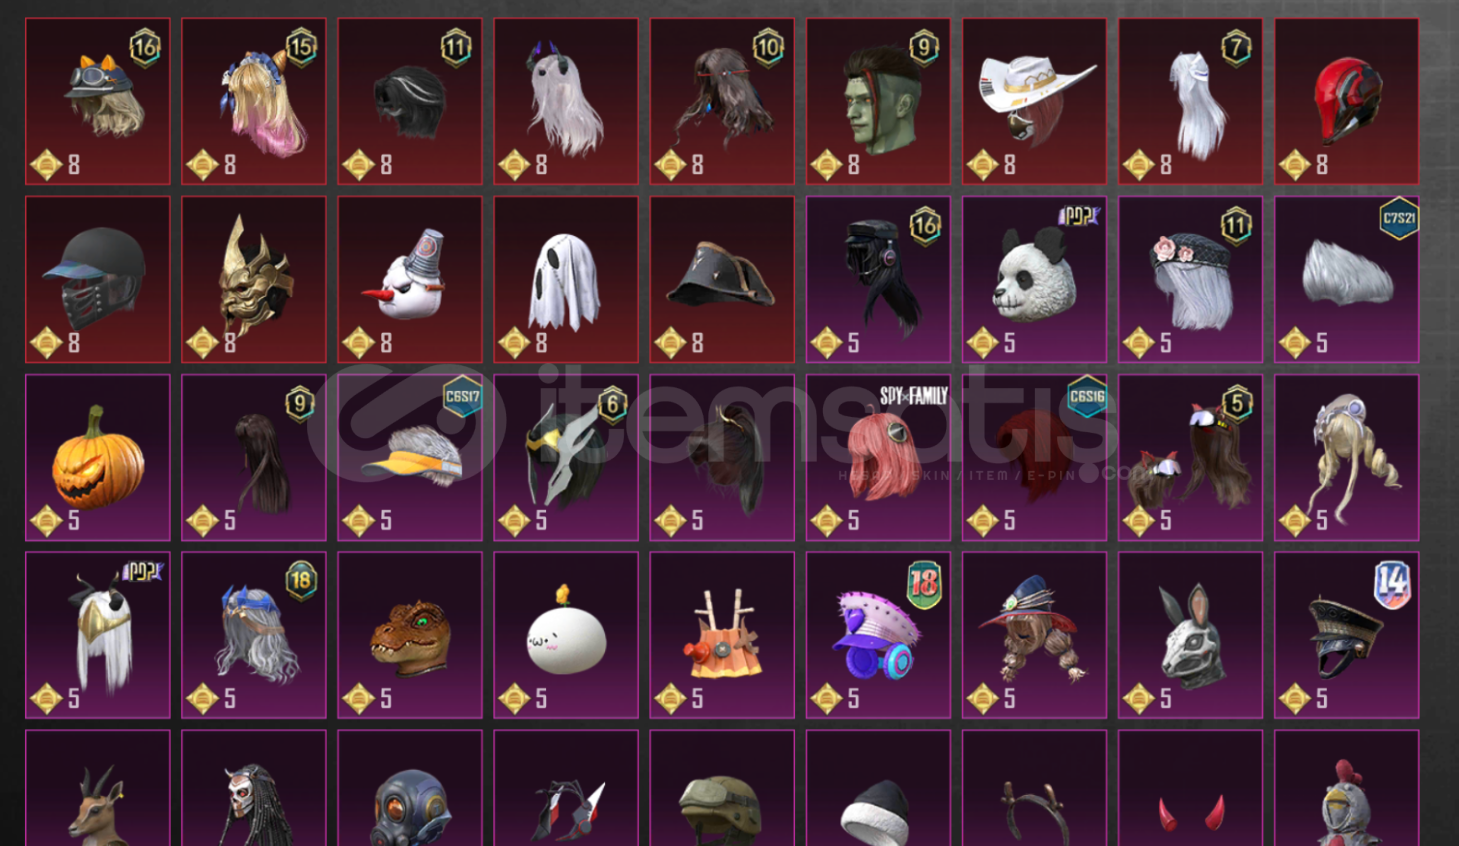Select the cat-ear cap with goggles

[x=98, y=102]
